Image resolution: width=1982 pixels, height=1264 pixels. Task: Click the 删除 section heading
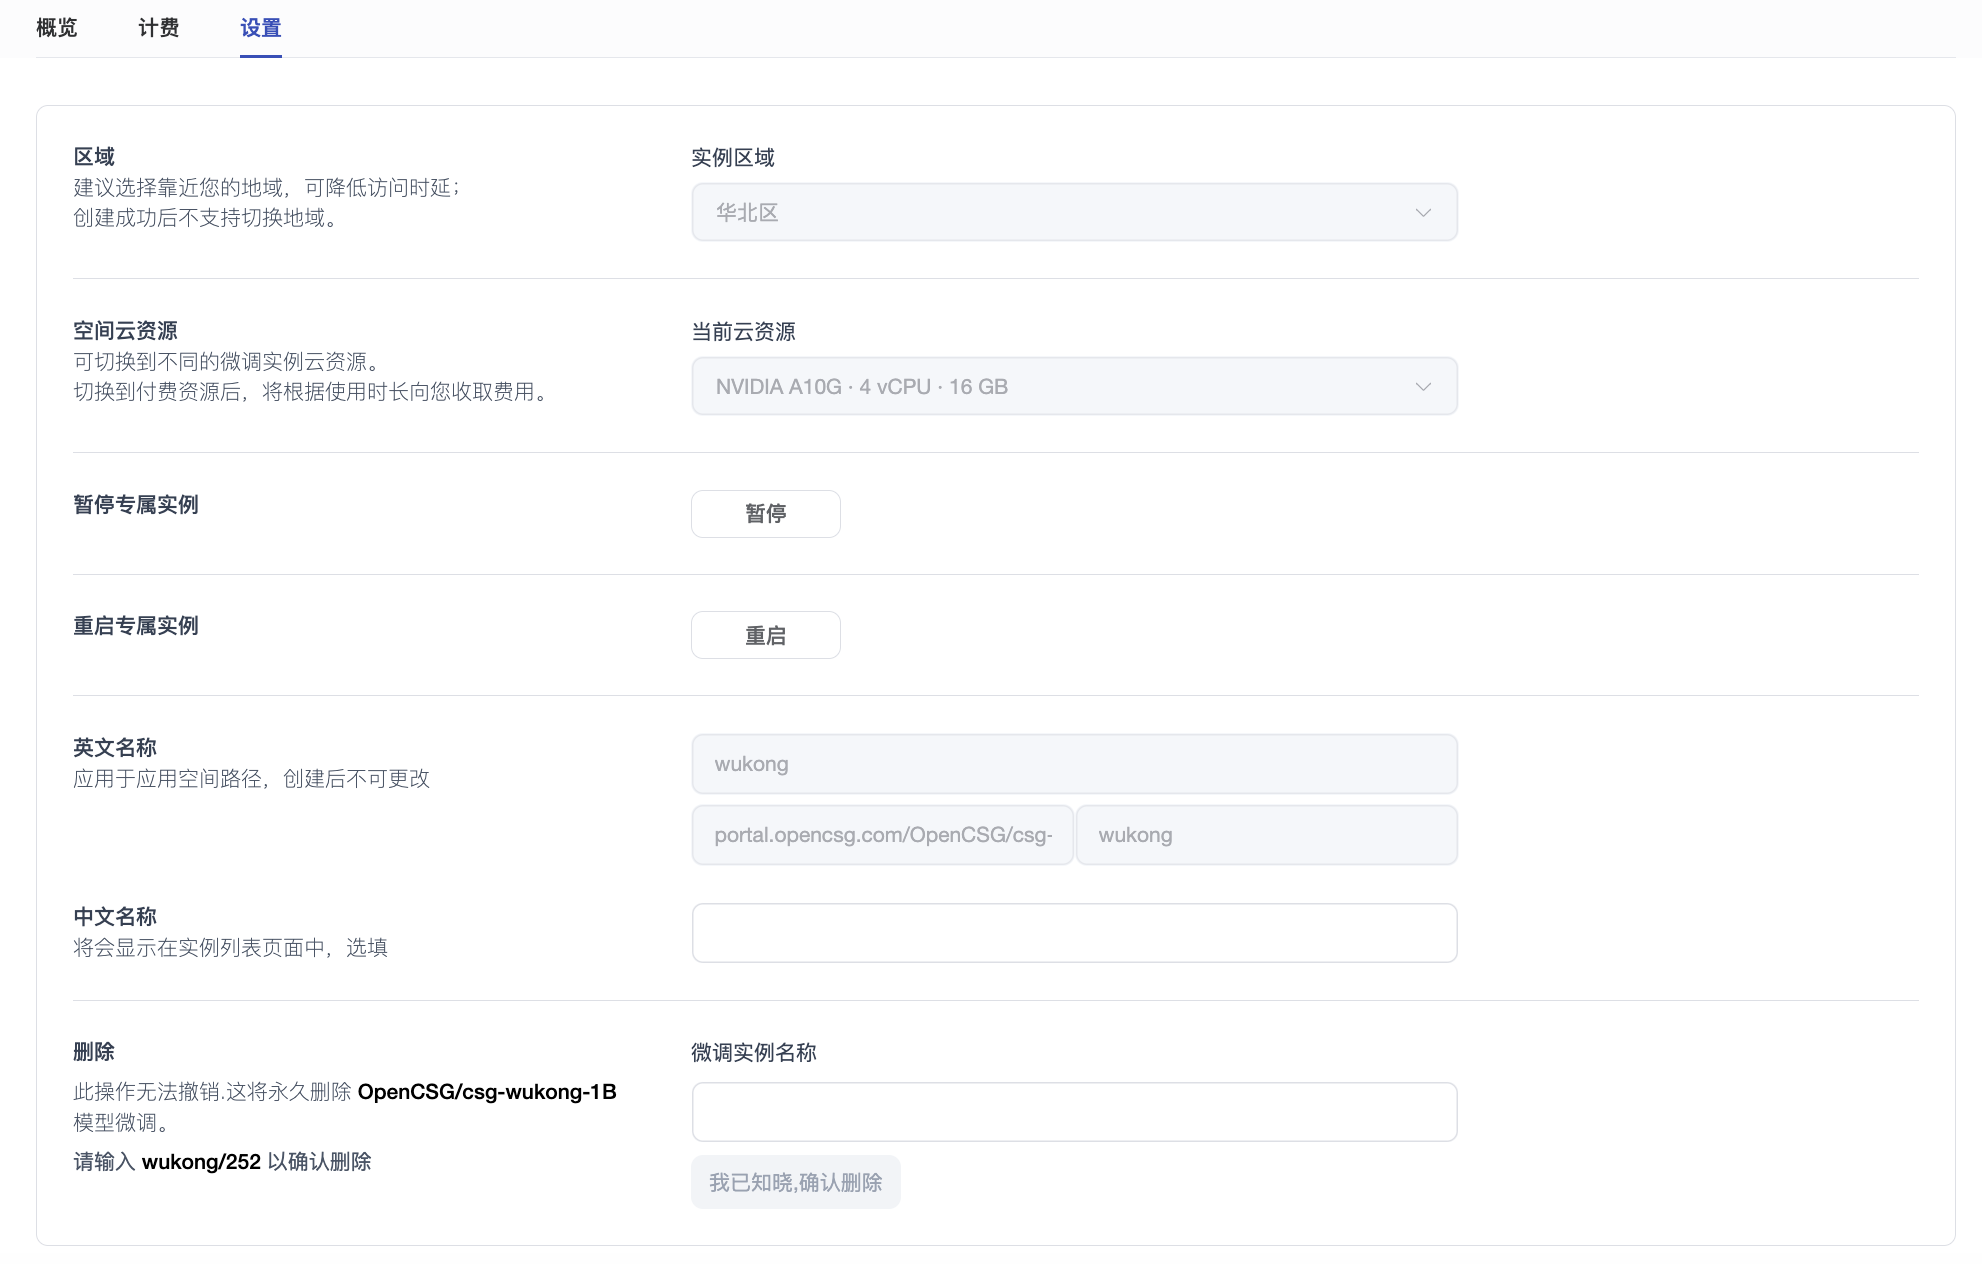pos(94,1052)
